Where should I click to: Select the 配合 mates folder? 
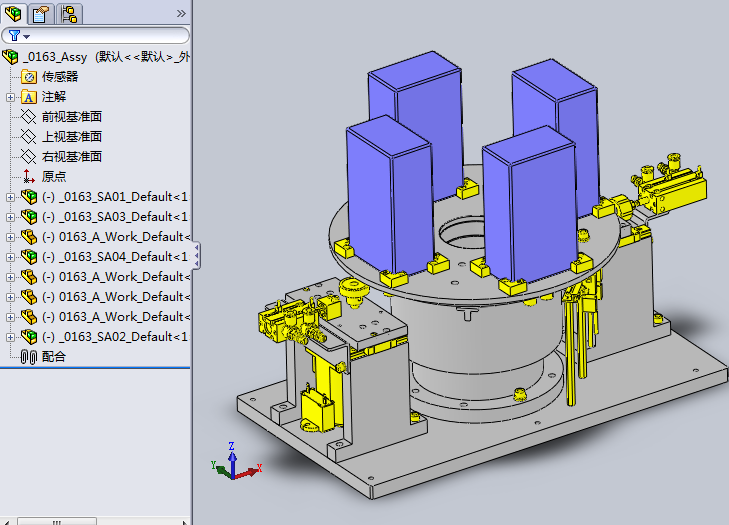point(54,357)
